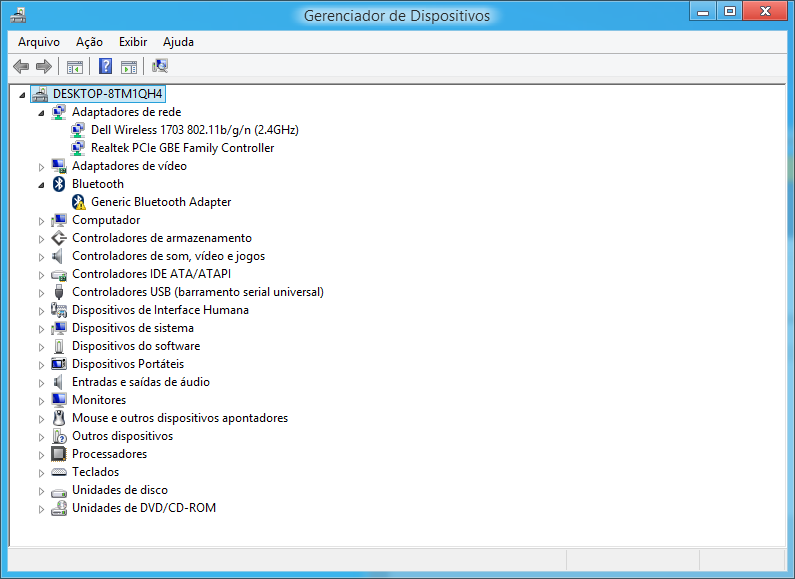This screenshot has width=795, height=579.
Task: Open the Exibir menu
Action: (133, 42)
